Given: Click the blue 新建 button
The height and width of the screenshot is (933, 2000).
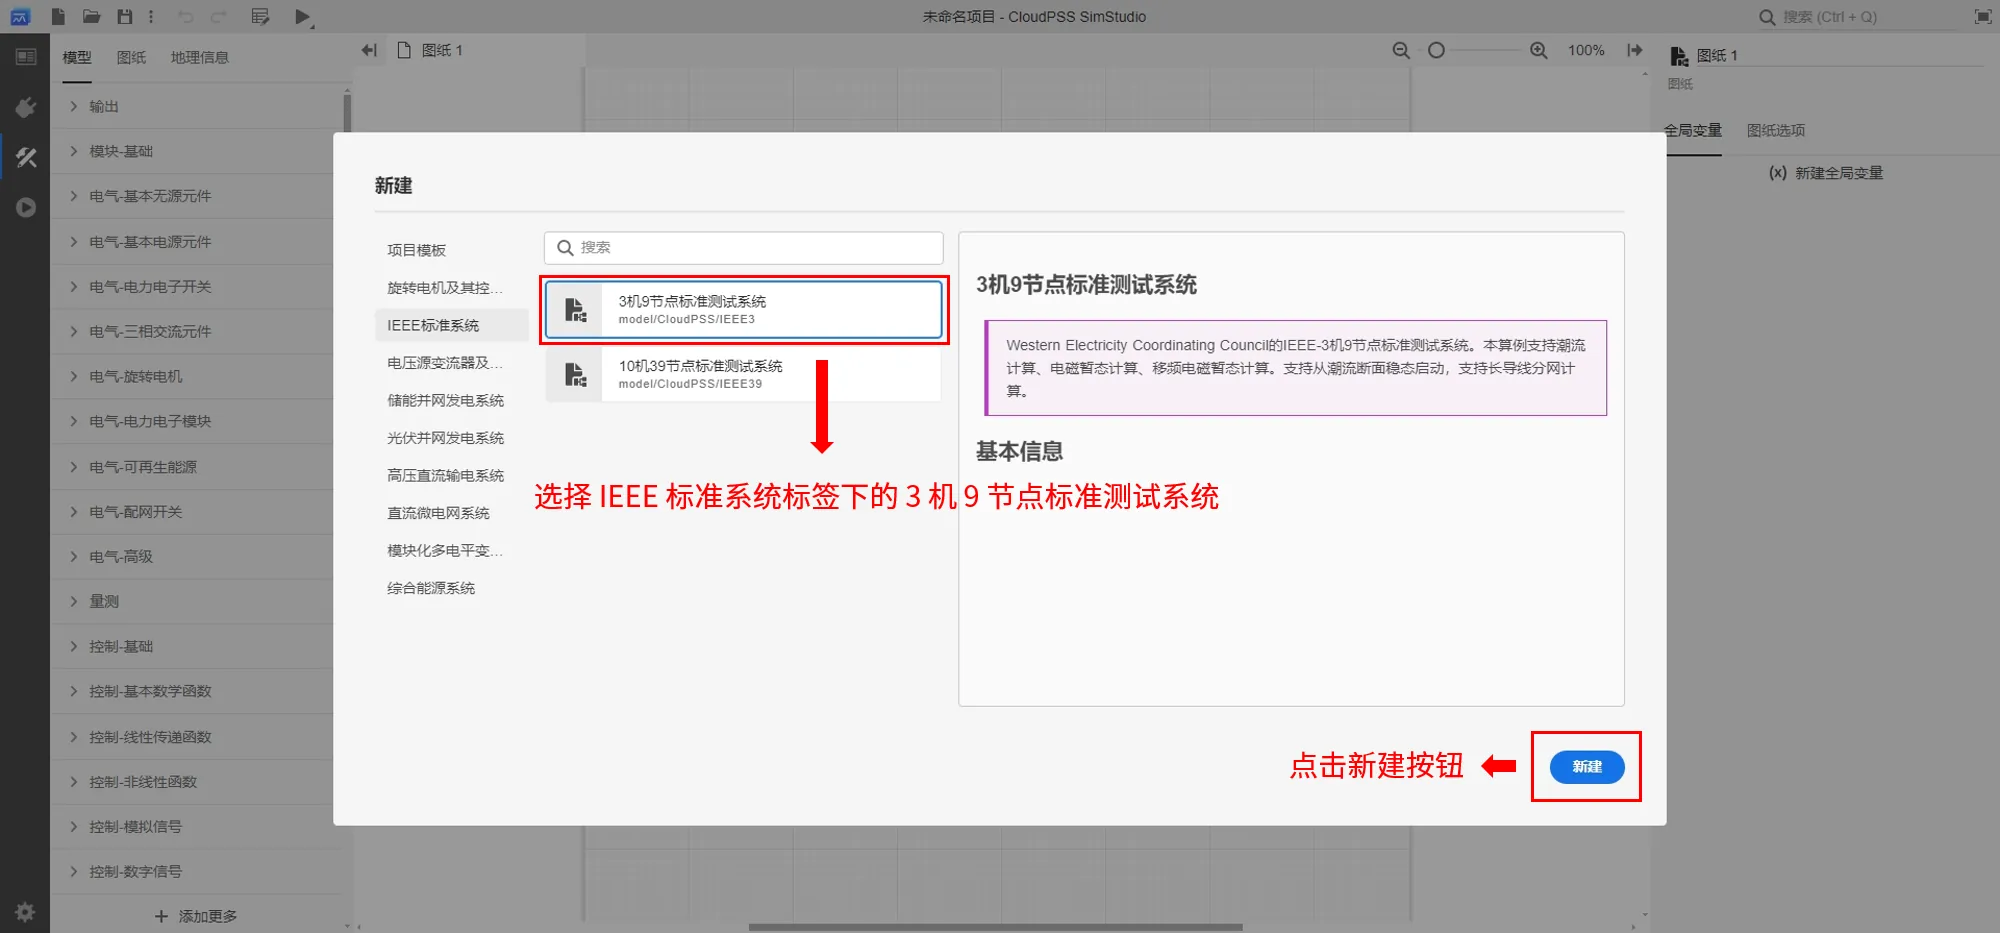Looking at the screenshot, I should [1587, 767].
